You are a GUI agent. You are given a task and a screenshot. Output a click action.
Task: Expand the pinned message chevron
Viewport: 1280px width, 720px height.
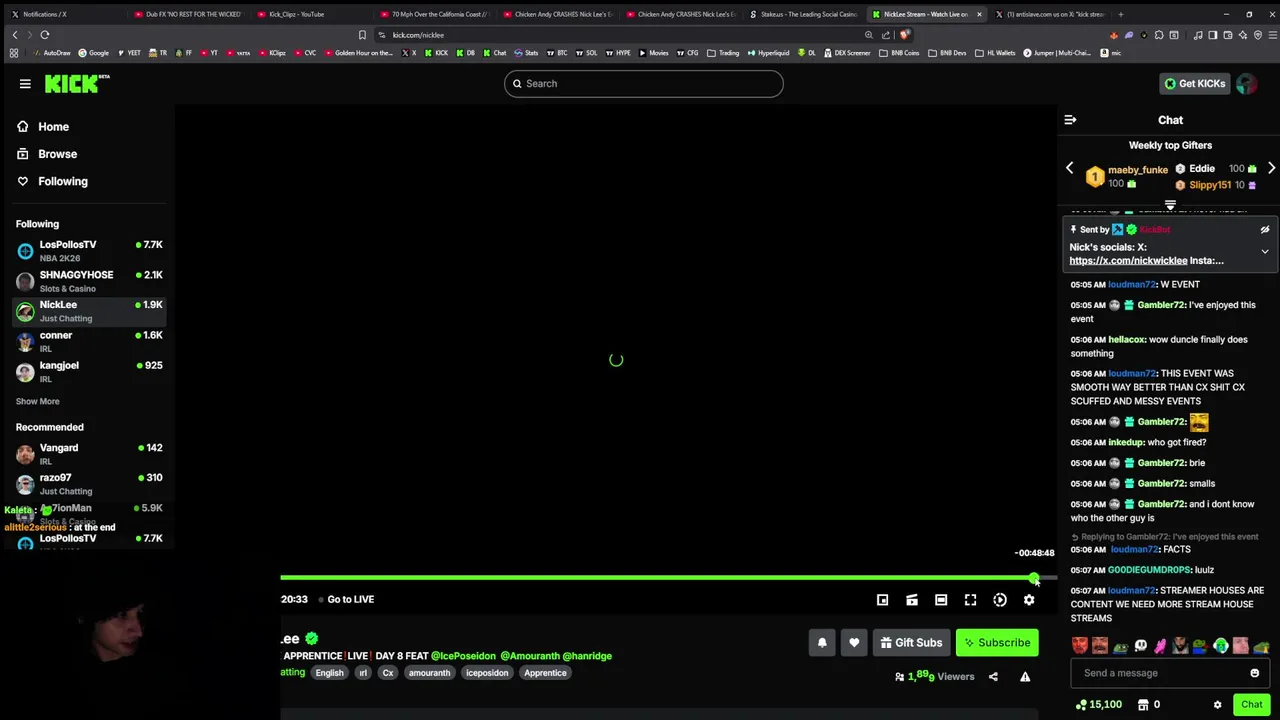tap(1265, 252)
